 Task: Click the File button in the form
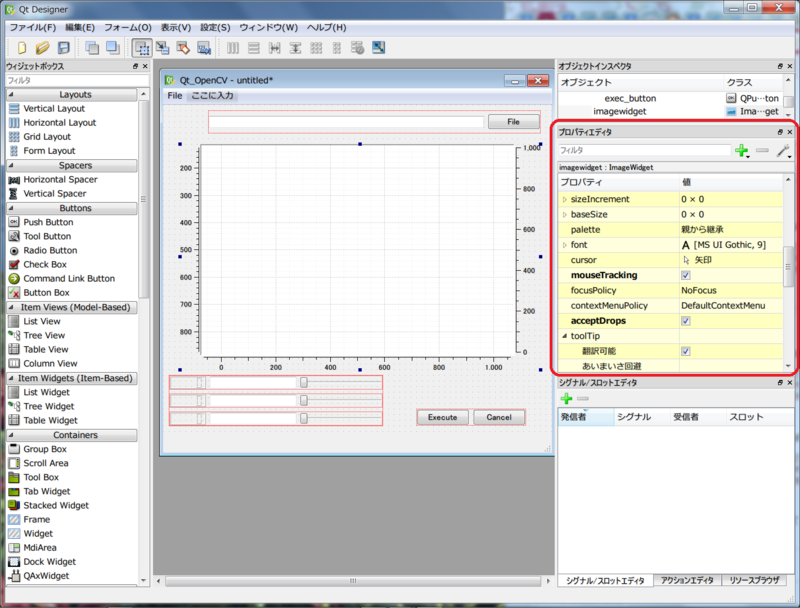[513, 122]
